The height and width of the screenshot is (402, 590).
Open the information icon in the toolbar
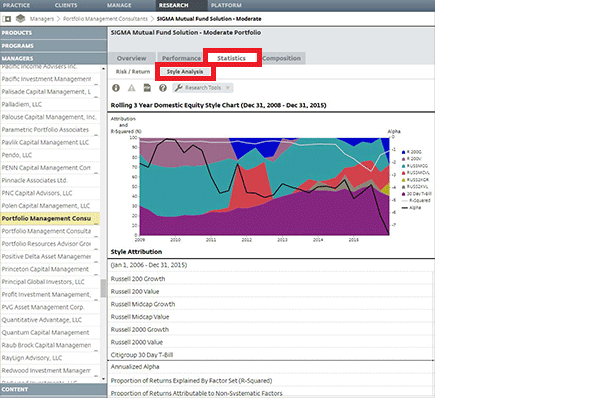(116, 88)
